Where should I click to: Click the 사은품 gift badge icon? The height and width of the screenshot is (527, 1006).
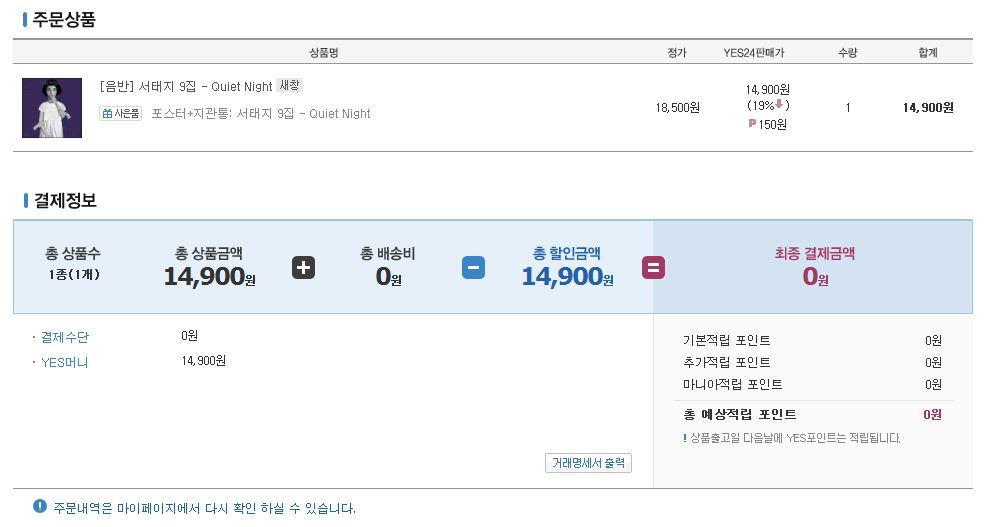(121, 114)
